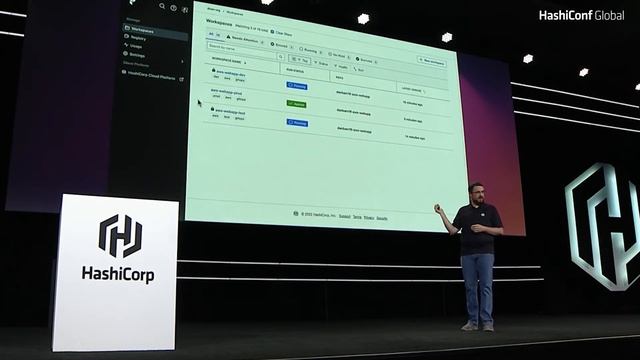Open Registry in the sidebar
This screenshot has width=640, height=360.
point(136,38)
